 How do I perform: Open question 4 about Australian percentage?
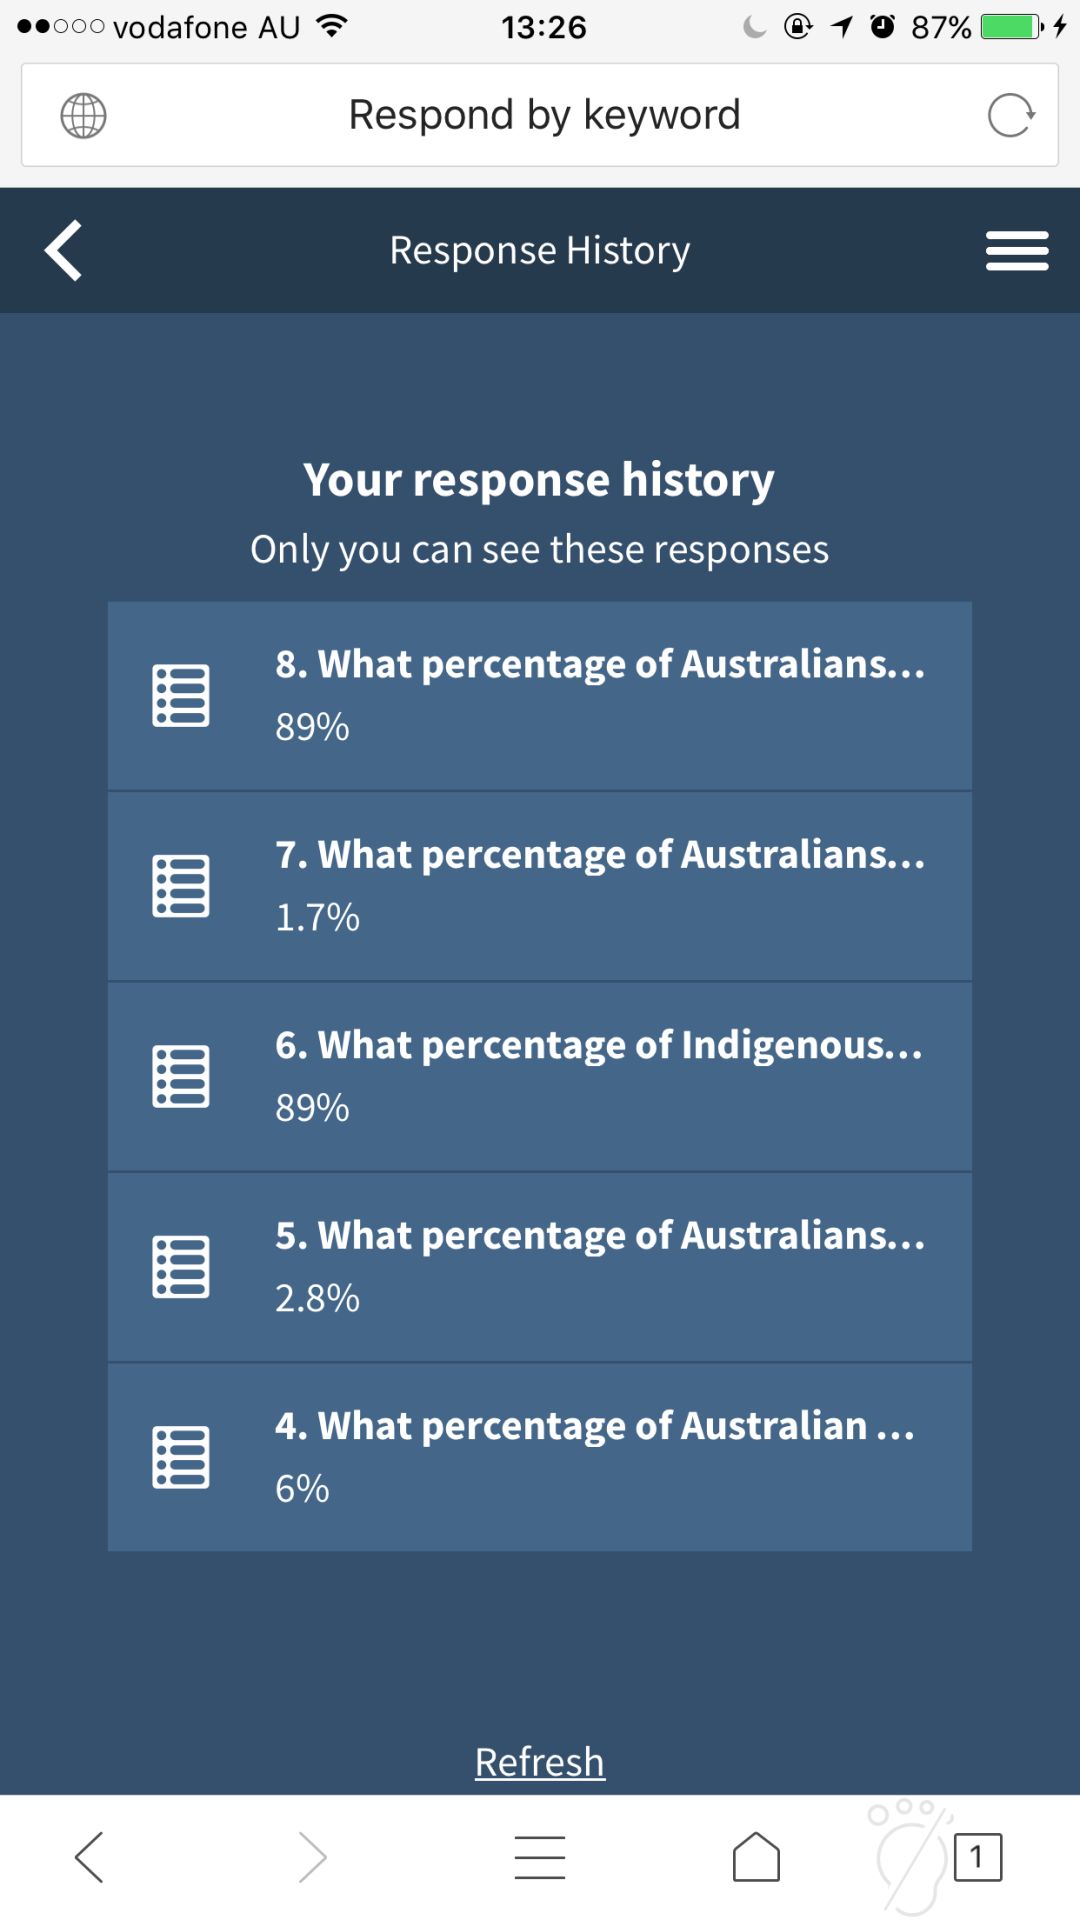click(595, 1427)
